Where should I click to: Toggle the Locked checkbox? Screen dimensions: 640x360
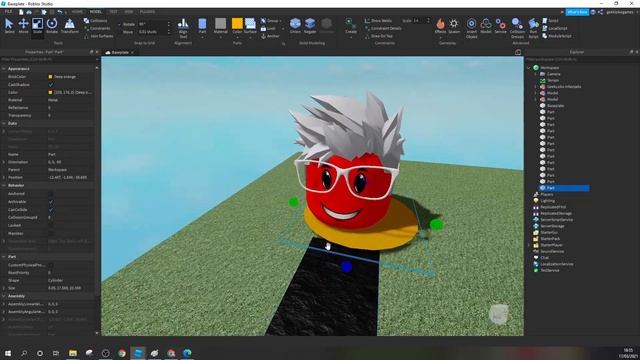coord(51,225)
